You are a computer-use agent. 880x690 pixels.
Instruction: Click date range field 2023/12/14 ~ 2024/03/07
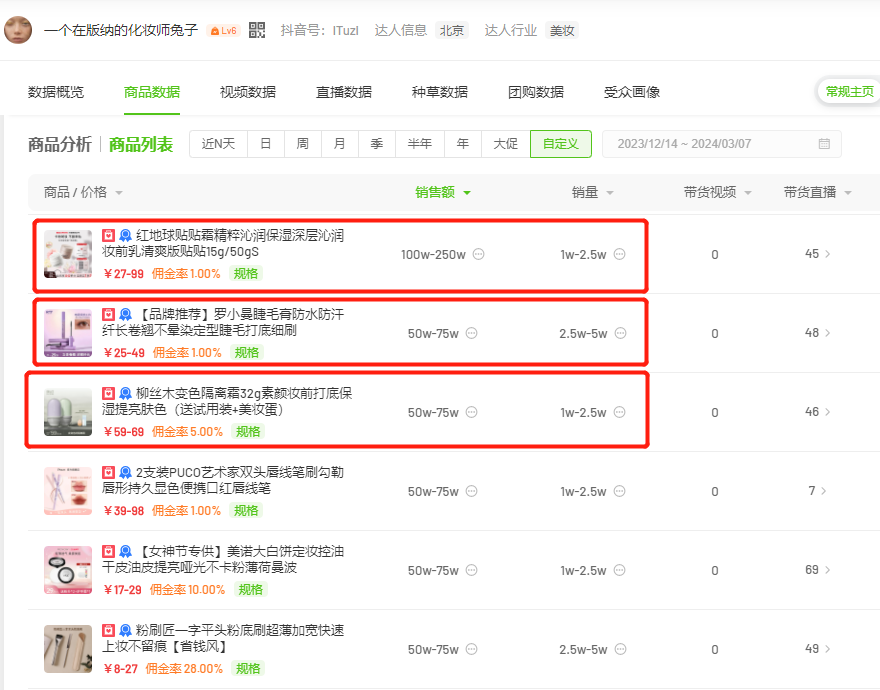pyautogui.click(x=722, y=144)
